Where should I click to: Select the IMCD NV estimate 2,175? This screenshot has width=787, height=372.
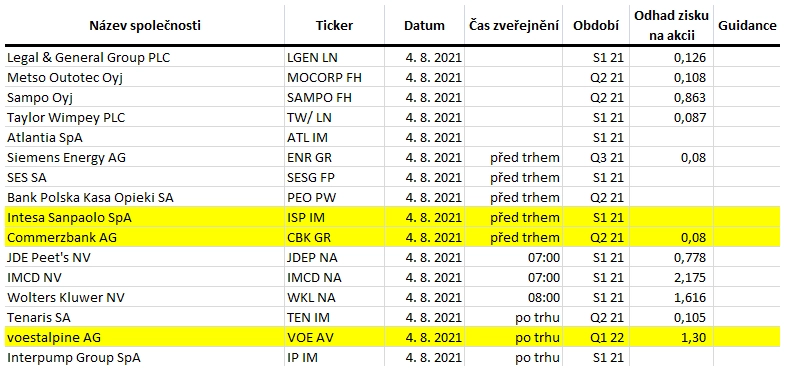coord(690,278)
